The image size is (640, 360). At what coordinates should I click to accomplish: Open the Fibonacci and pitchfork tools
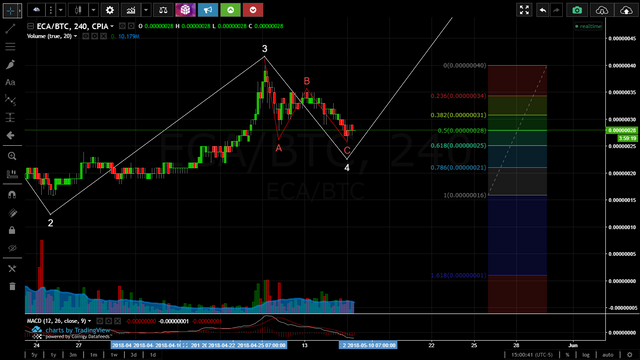(x=10, y=47)
